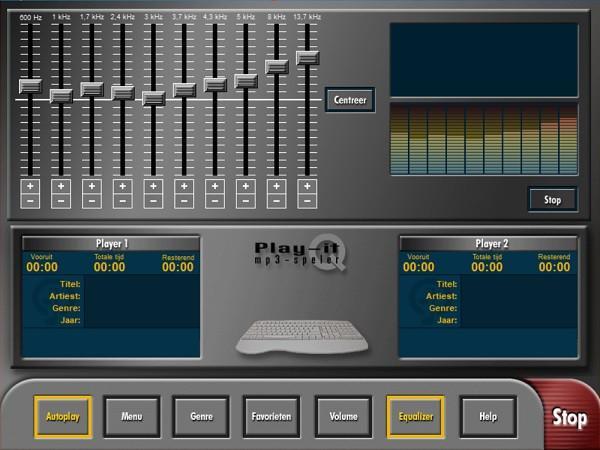Screen dimensions: 600x450
Task: Click plus below the 3,7 kHz slider
Action: (x=184, y=186)
